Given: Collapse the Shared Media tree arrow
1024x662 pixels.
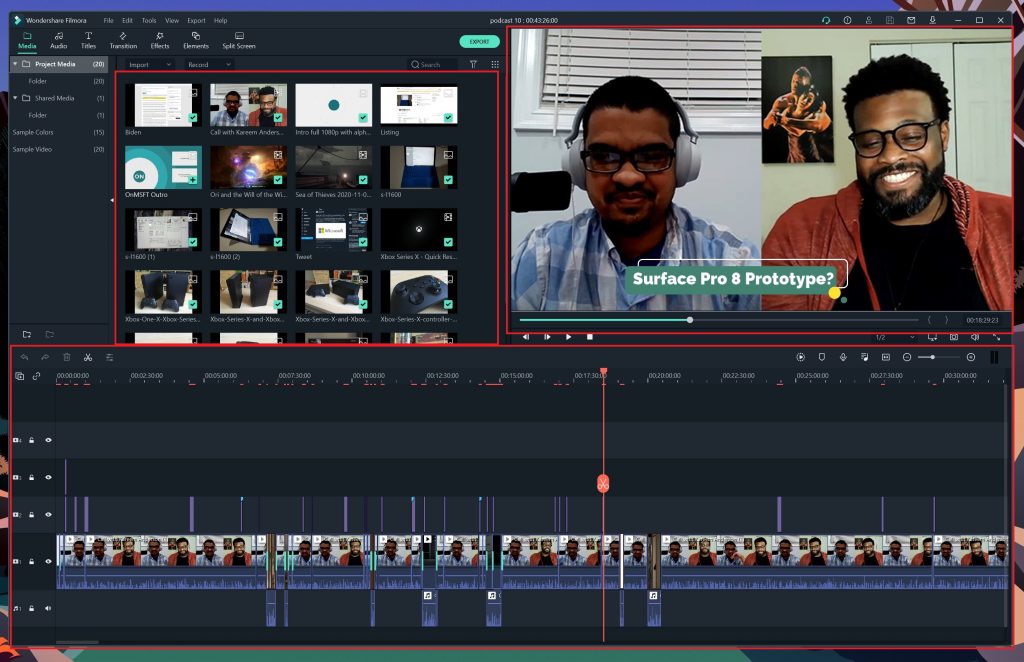Looking at the screenshot, I should tap(15, 98).
